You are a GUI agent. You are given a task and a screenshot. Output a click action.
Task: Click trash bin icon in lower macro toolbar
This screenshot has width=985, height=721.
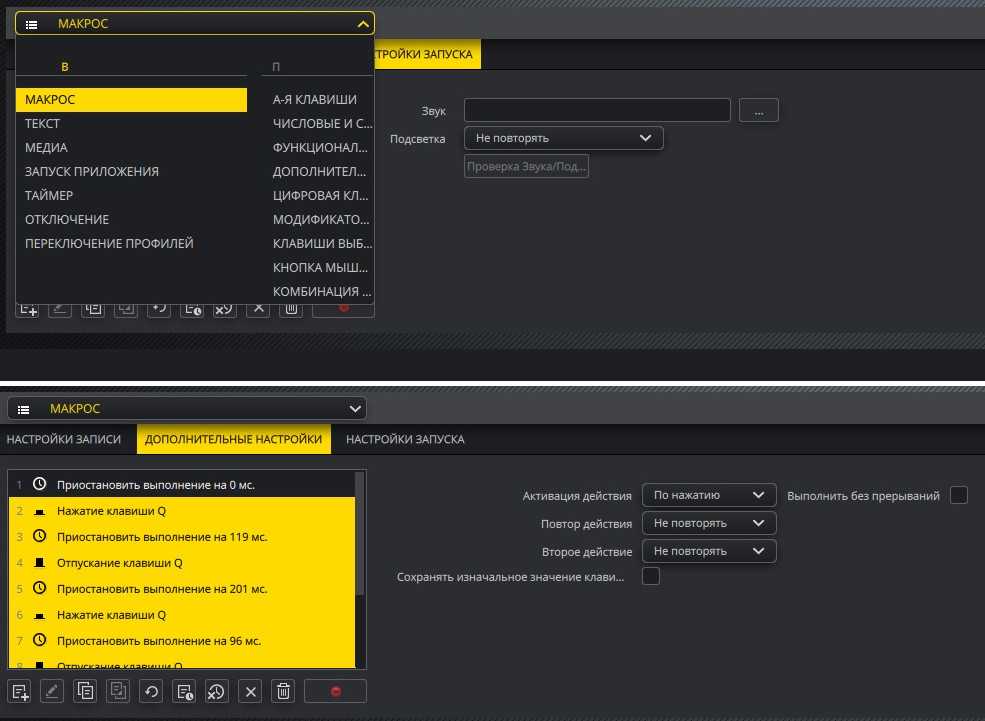tap(283, 691)
